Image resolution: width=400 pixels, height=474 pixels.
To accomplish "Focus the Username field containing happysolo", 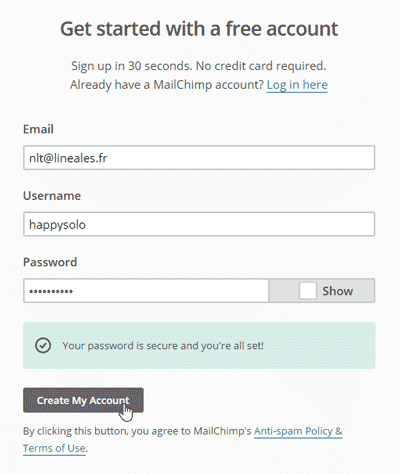I will tap(199, 224).
